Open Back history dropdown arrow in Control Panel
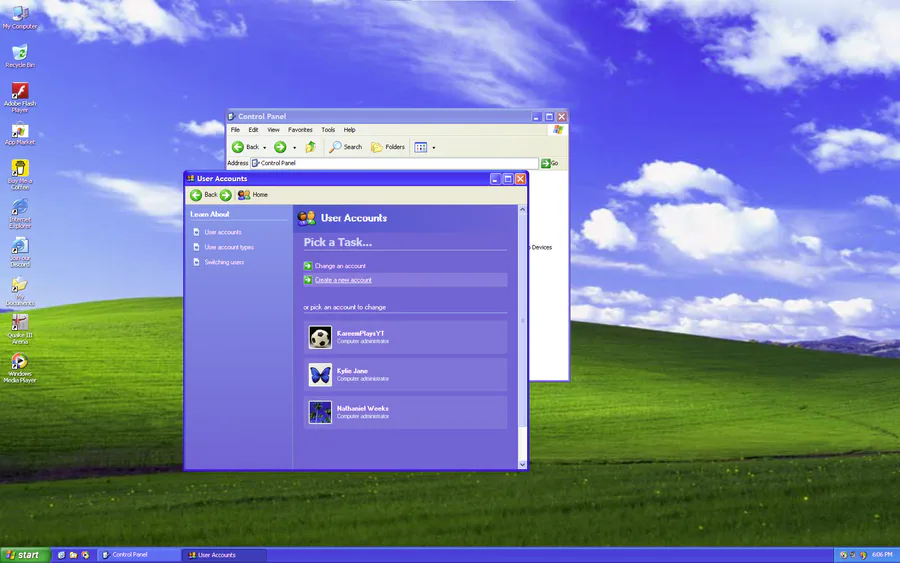The height and width of the screenshot is (563, 900). pos(265,148)
